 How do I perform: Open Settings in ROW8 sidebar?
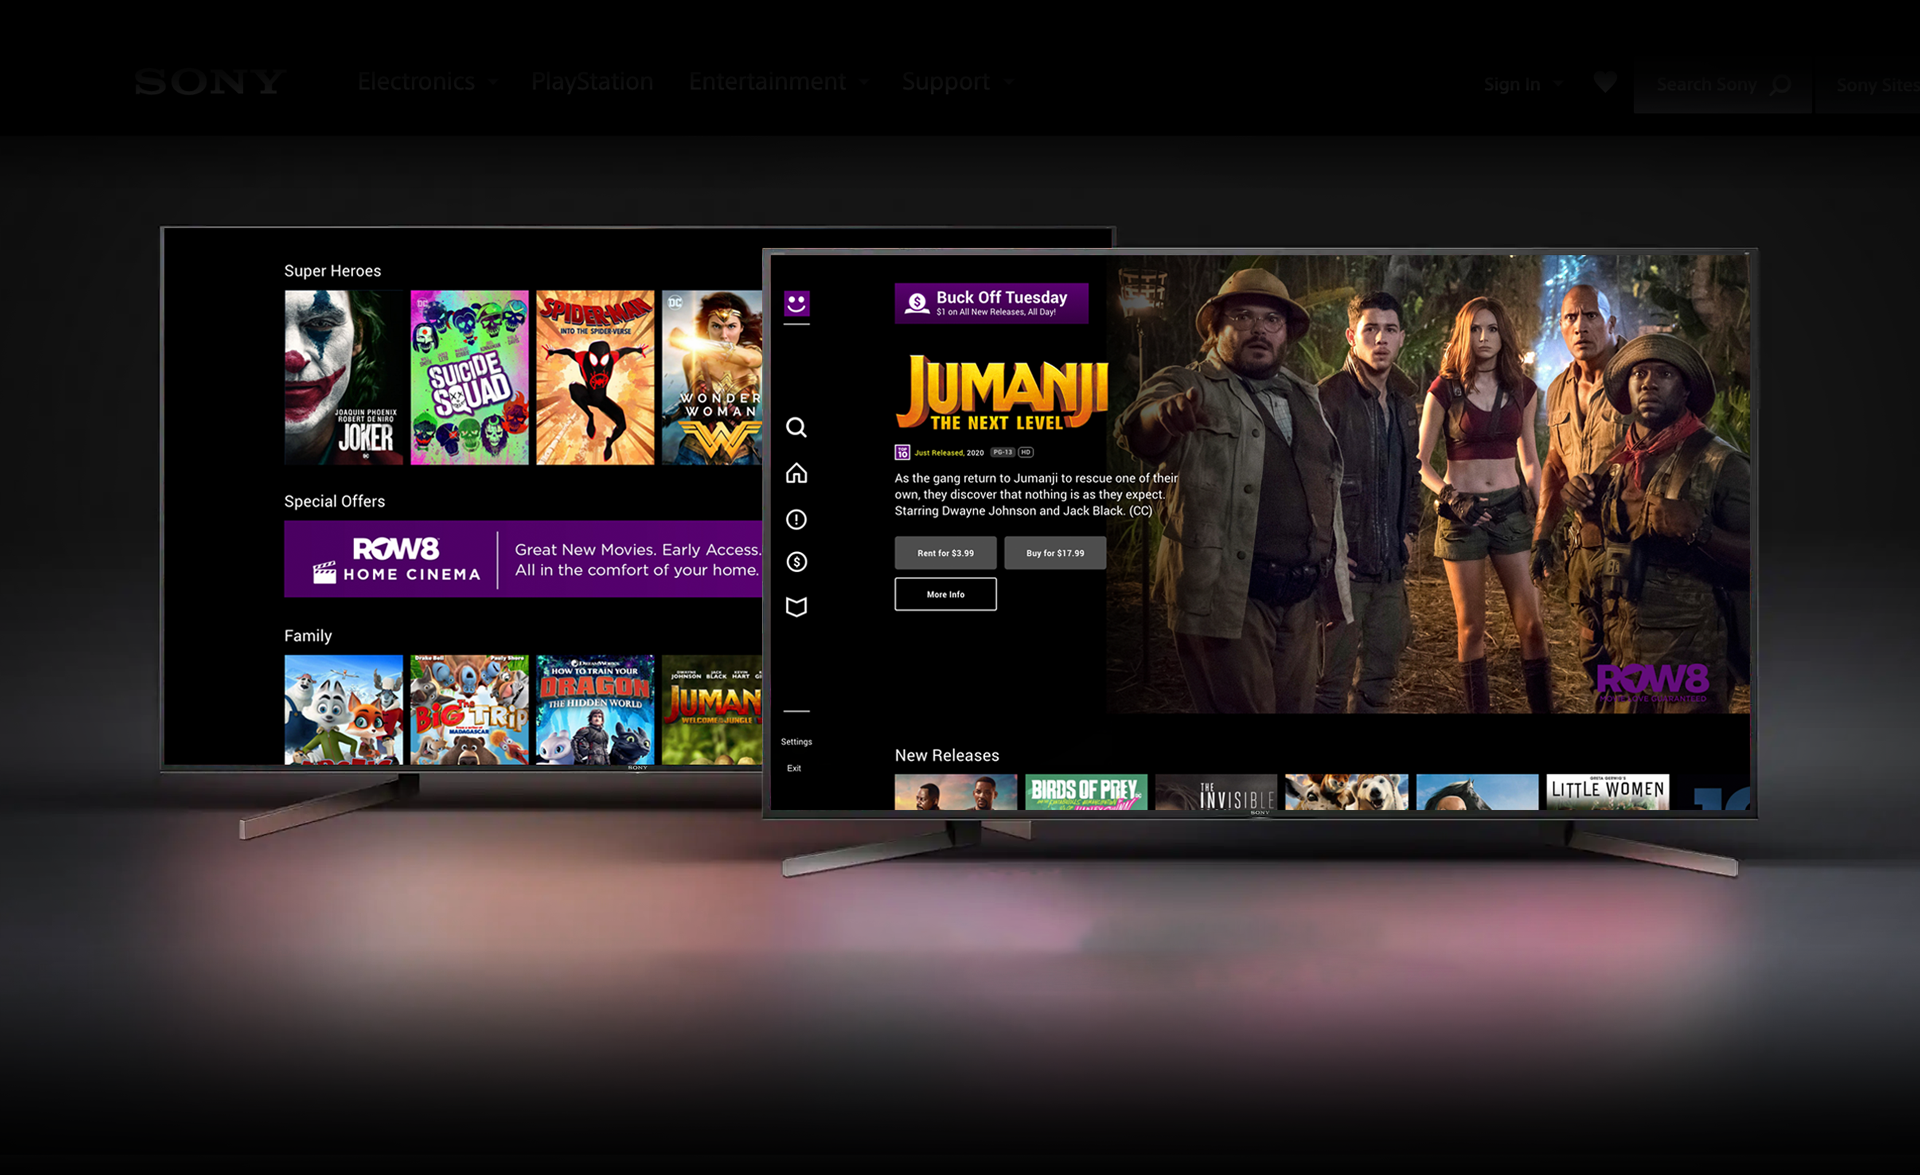click(796, 742)
